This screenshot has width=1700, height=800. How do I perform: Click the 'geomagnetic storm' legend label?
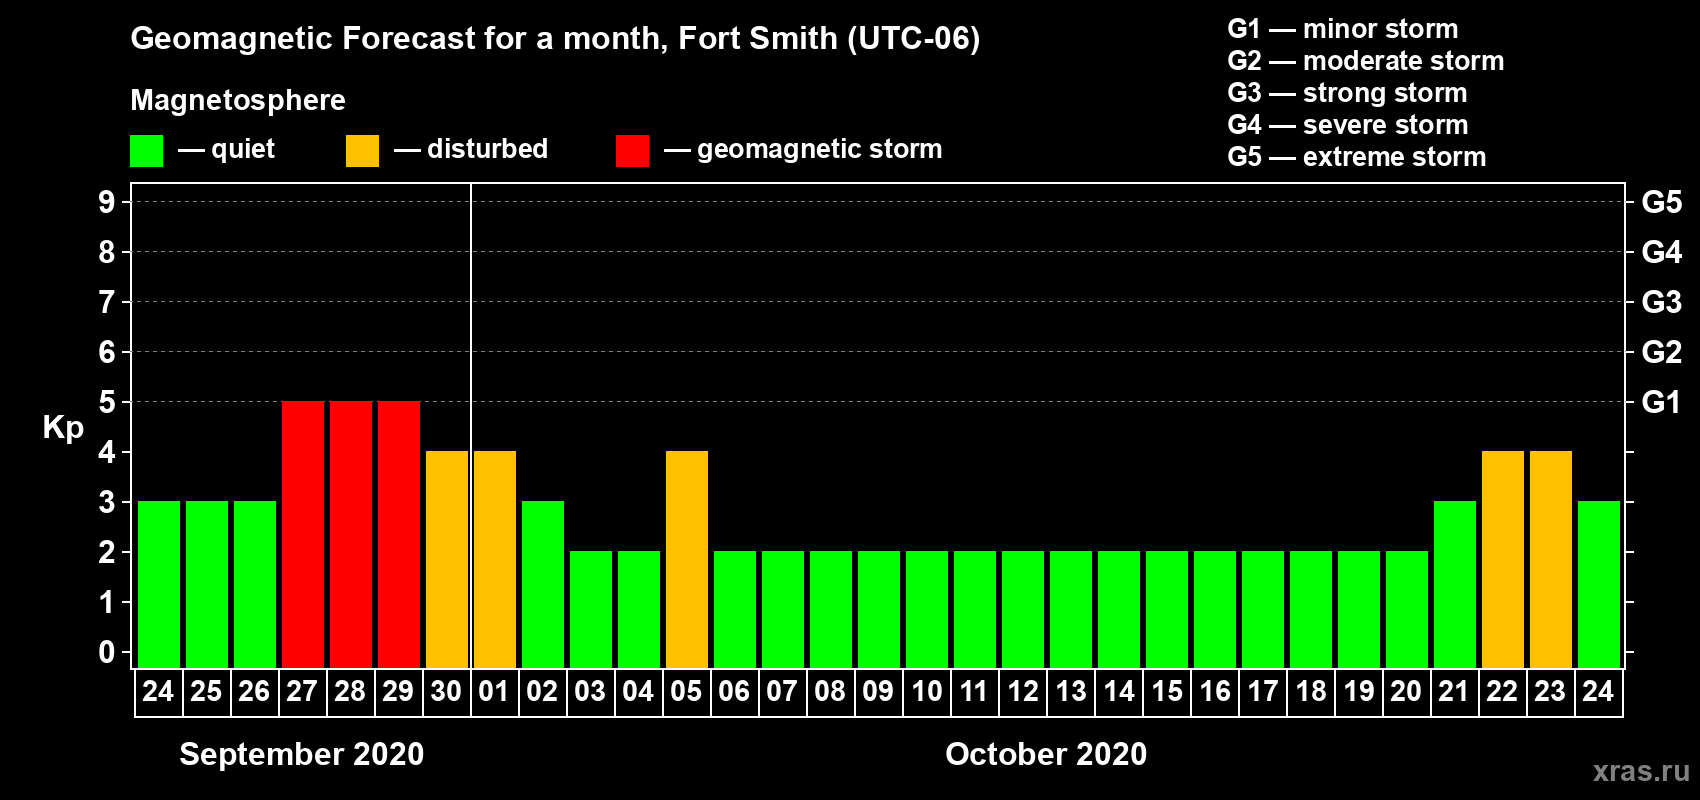819,149
